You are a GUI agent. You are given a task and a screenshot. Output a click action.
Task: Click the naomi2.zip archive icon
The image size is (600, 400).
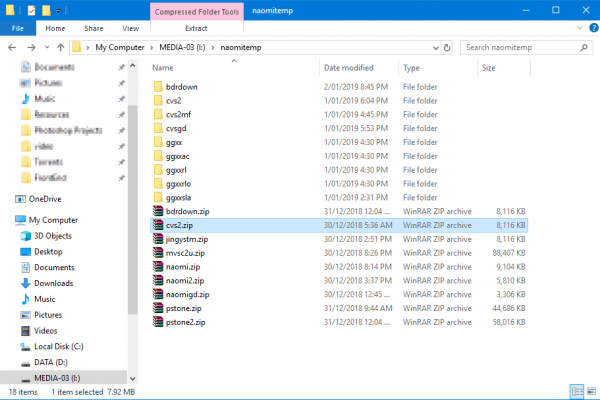(158, 280)
